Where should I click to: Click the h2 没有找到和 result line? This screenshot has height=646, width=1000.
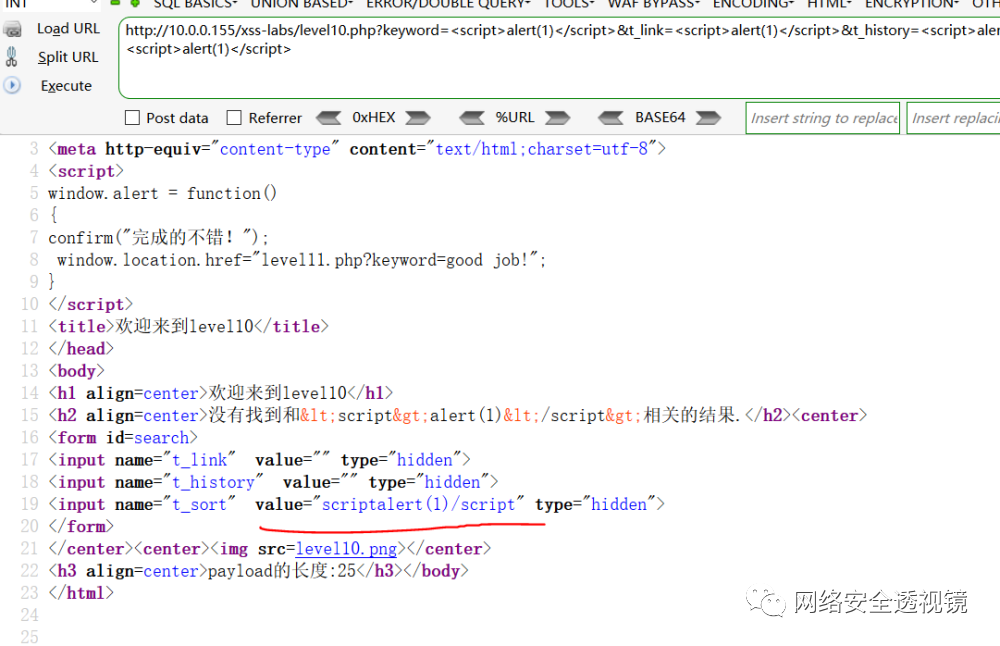tap(457, 416)
